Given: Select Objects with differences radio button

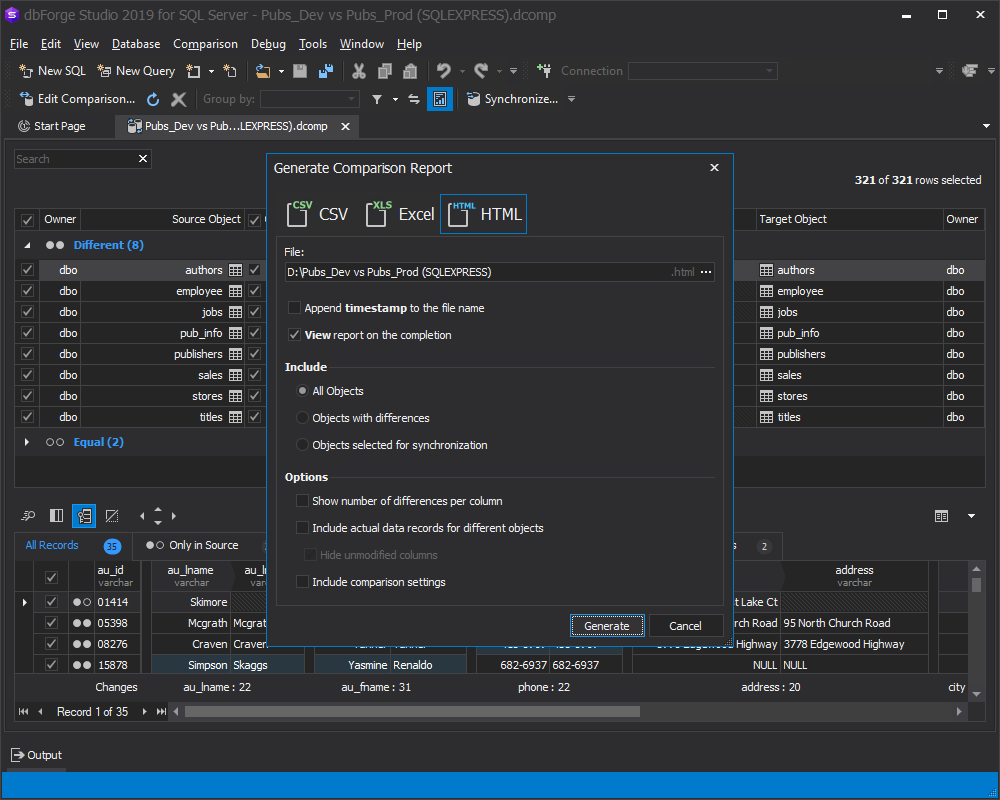Looking at the screenshot, I should tap(302, 417).
